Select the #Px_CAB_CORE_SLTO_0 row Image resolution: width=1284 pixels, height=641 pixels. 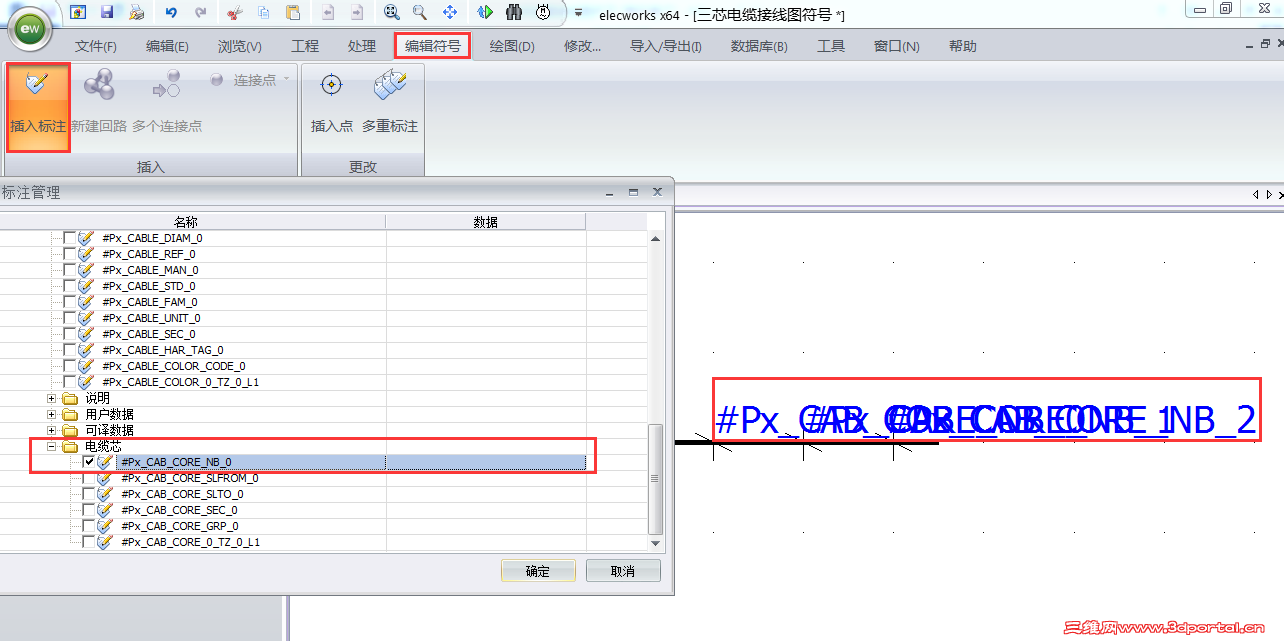(182, 494)
